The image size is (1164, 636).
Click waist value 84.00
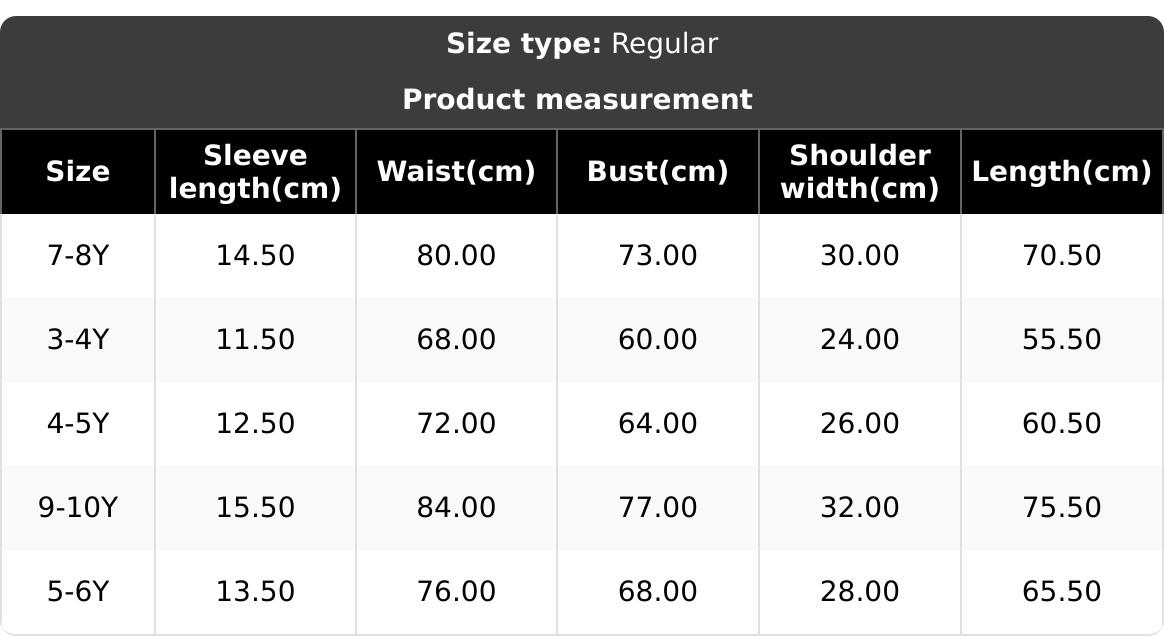[x=456, y=508]
